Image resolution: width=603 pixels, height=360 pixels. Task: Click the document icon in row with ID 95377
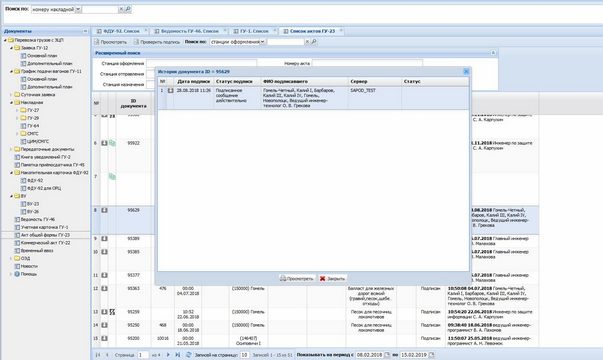[x=104, y=275]
